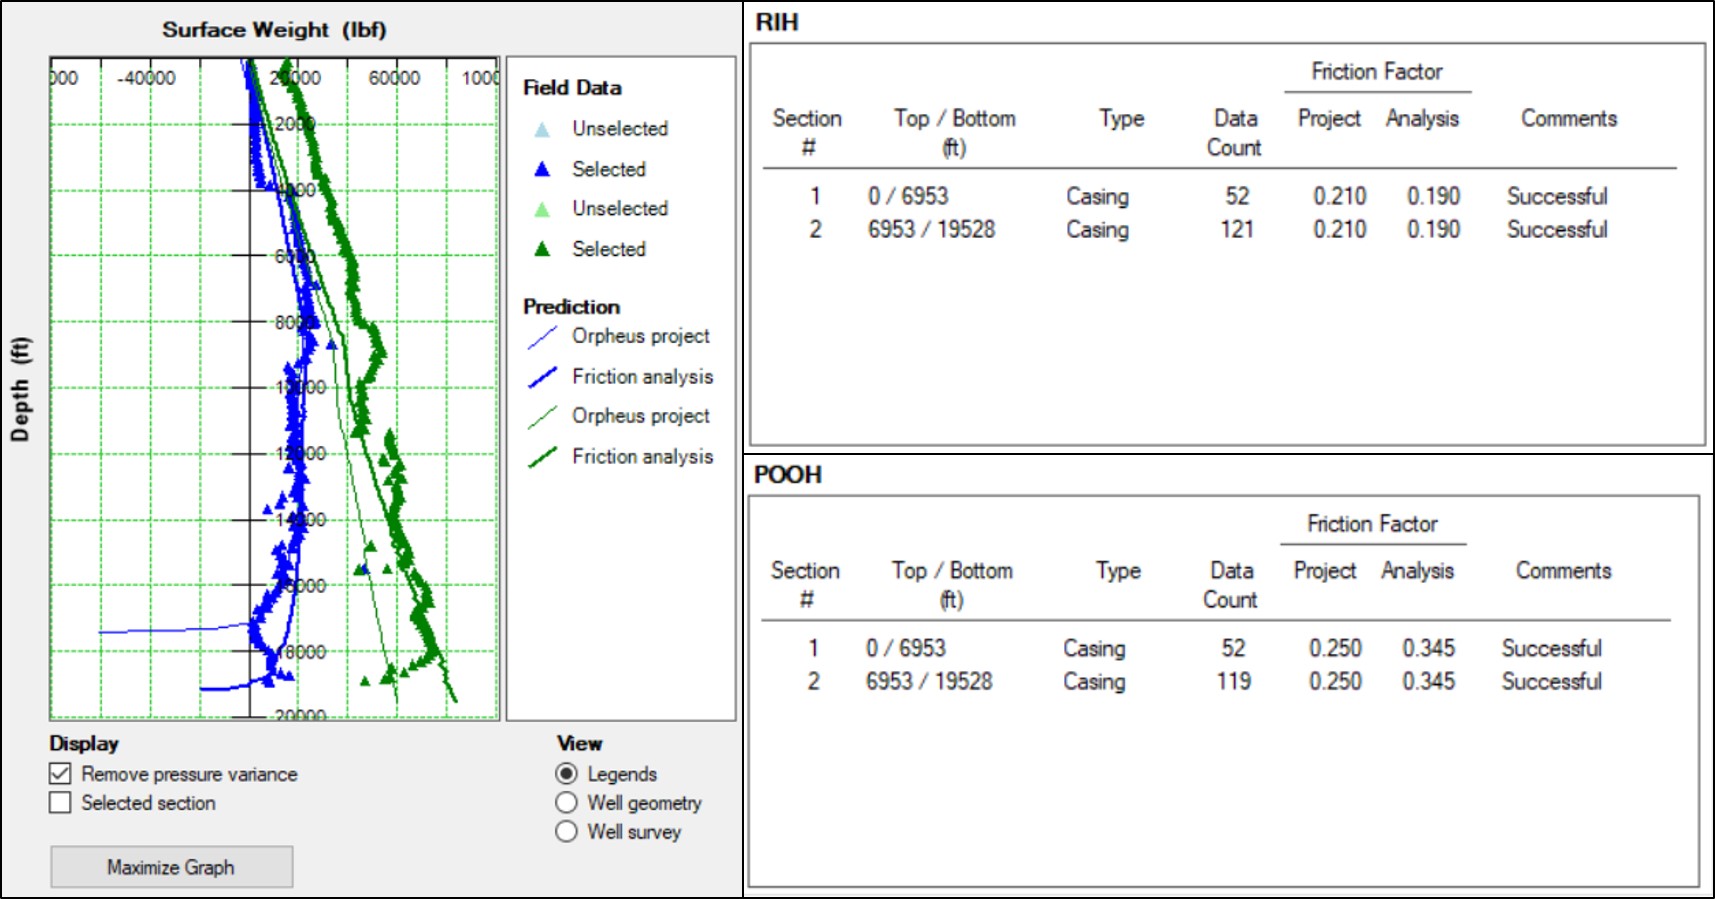Viewport: 1715px width, 899px height.
Task: Click RIH section 1 Casing type cell
Action: coord(1097,196)
